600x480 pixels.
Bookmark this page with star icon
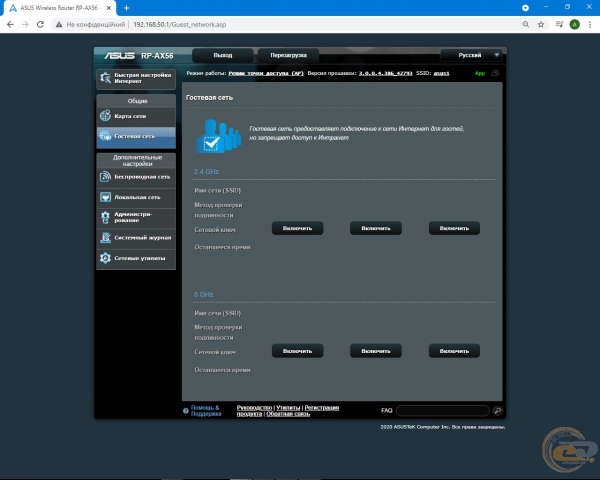[541, 24]
